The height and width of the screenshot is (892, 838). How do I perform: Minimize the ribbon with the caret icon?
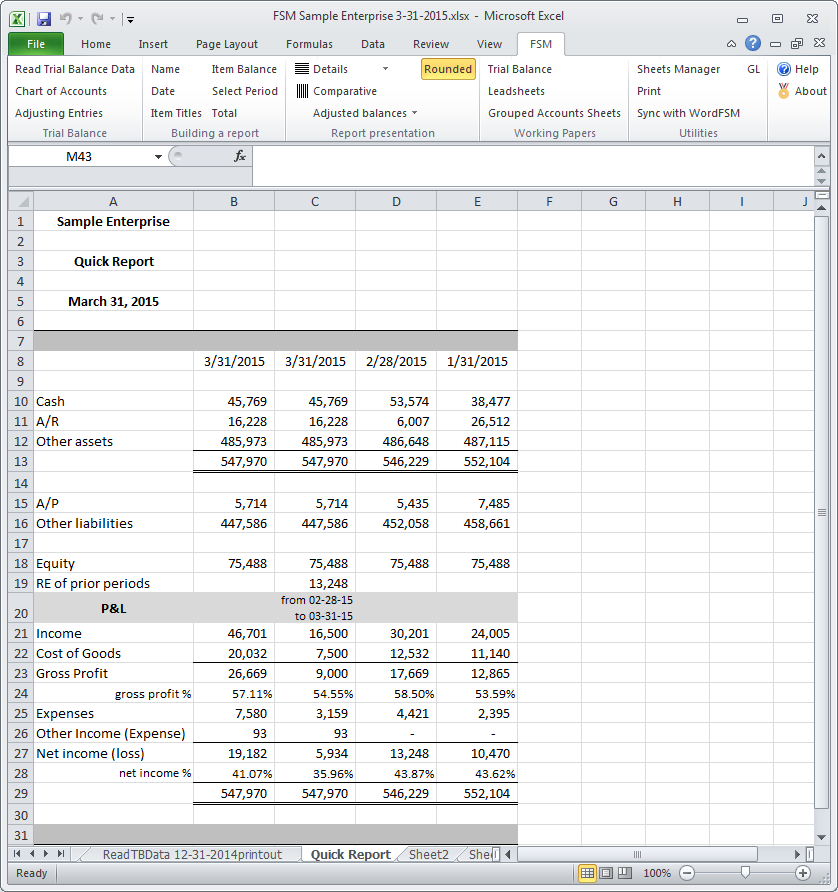[731, 44]
